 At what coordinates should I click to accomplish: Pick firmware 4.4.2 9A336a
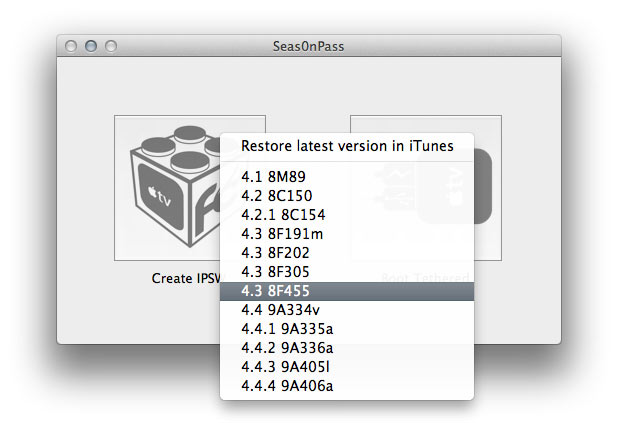pyautogui.click(x=347, y=348)
